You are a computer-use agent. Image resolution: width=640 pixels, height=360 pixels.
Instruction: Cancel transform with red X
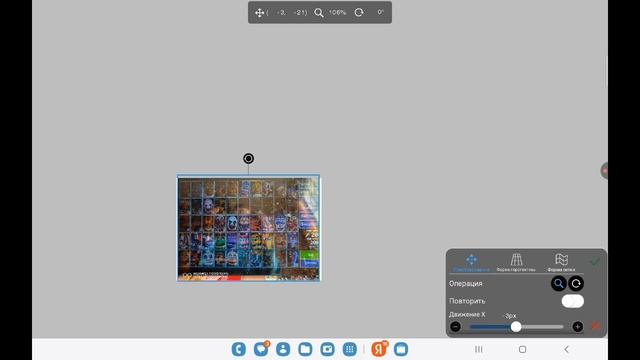[x=595, y=326]
